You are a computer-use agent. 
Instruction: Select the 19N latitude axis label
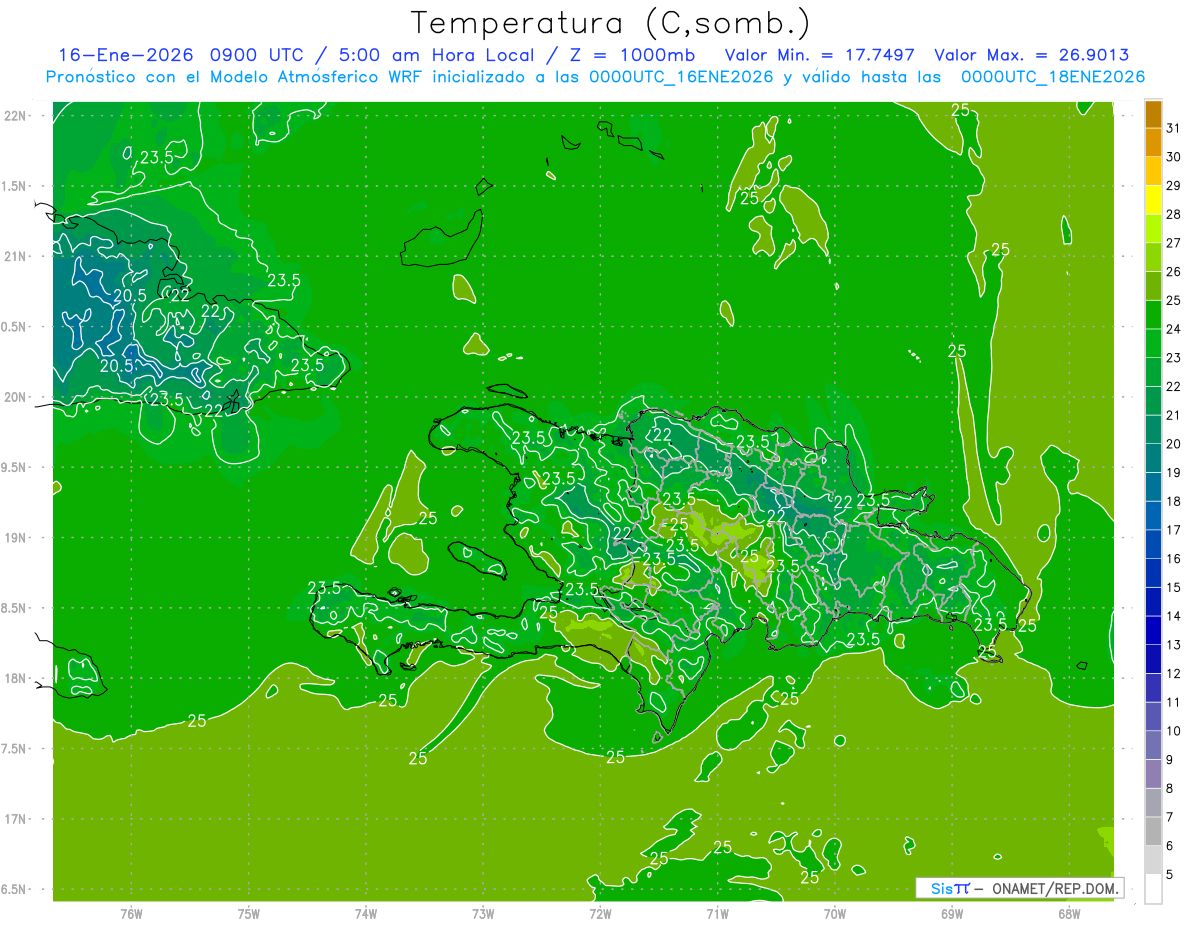[17, 537]
